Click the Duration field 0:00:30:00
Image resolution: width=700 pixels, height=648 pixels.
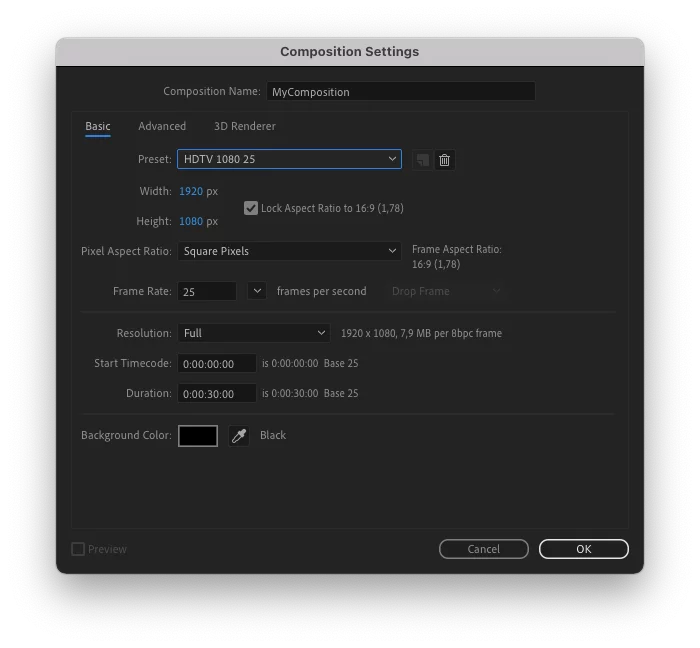click(217, 394)
